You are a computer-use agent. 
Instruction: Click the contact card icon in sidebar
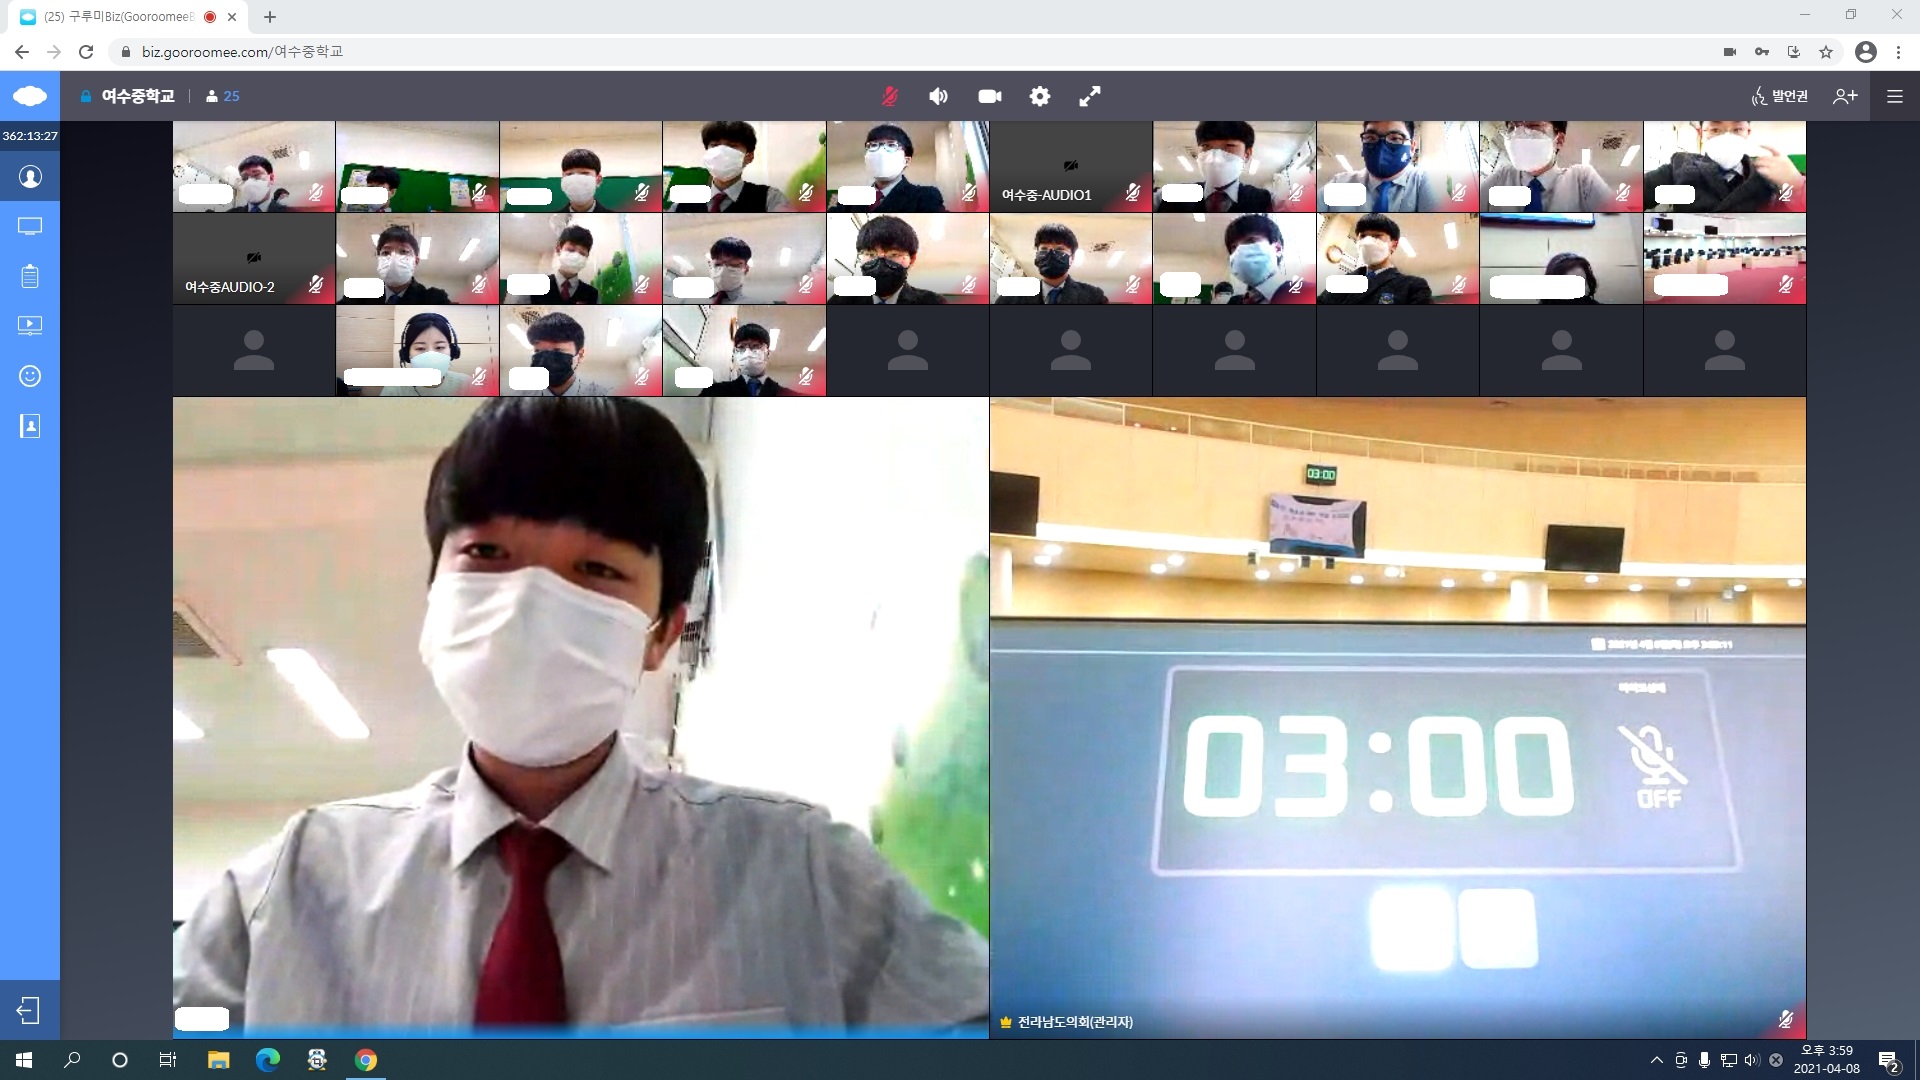(x=30, y=426)
